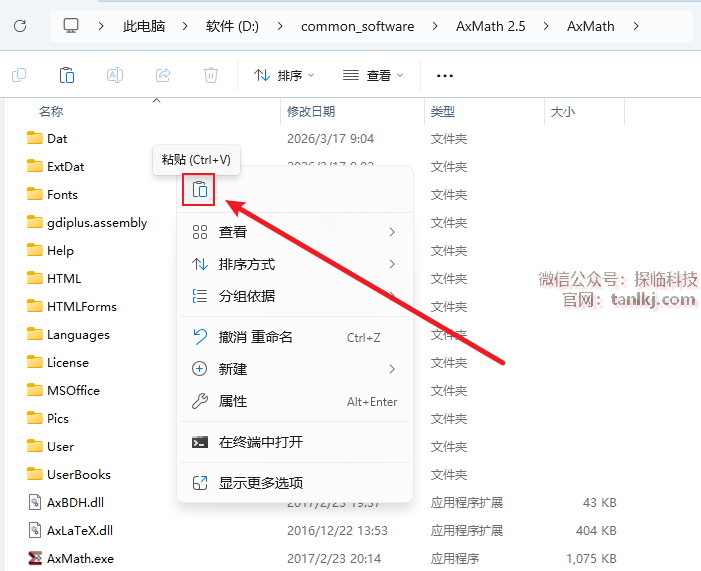Click the 2016/12/22 13:53 modified date
Viewport: 701px width, 571px height.
pos(337,530)
